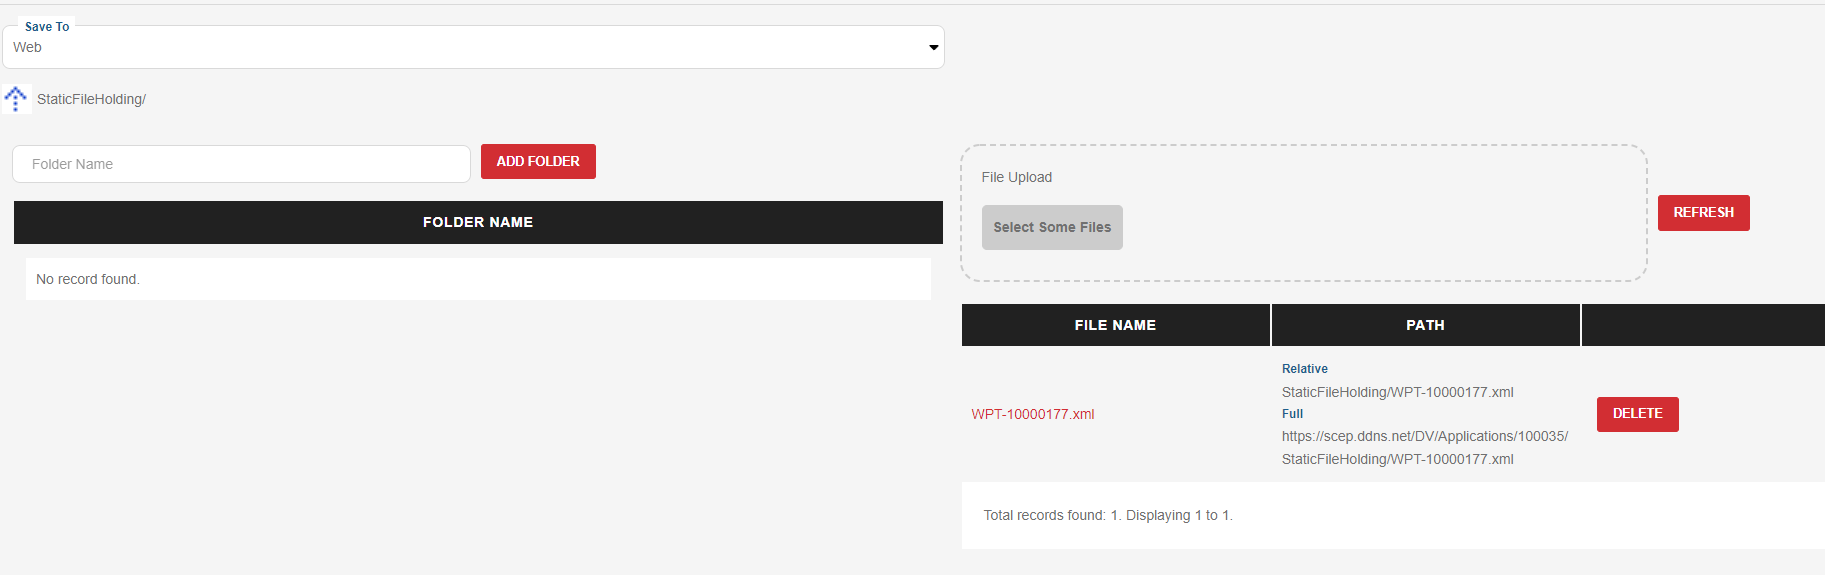Click the PATH column header

[1425, 325]
